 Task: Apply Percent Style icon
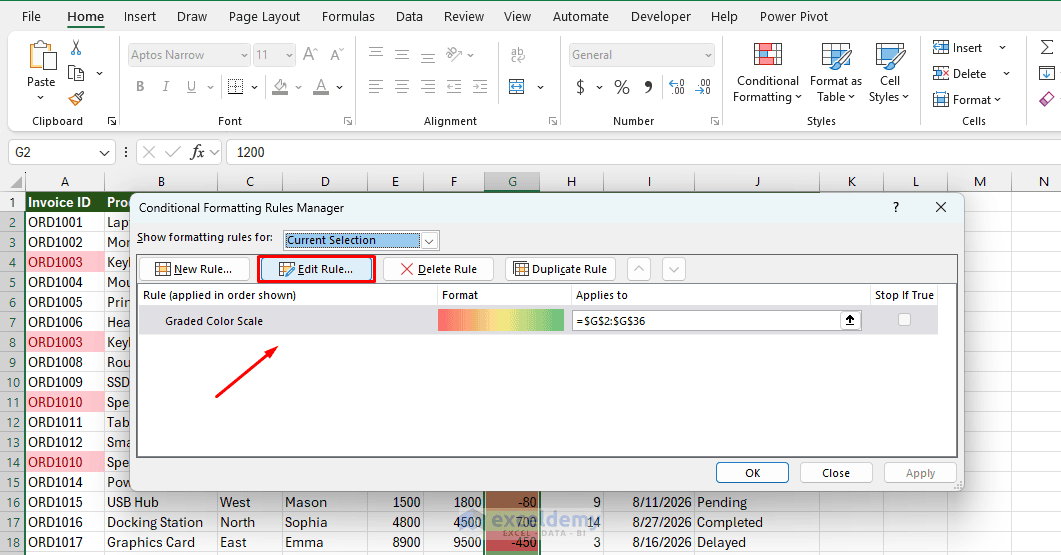[x=621, y=87]
